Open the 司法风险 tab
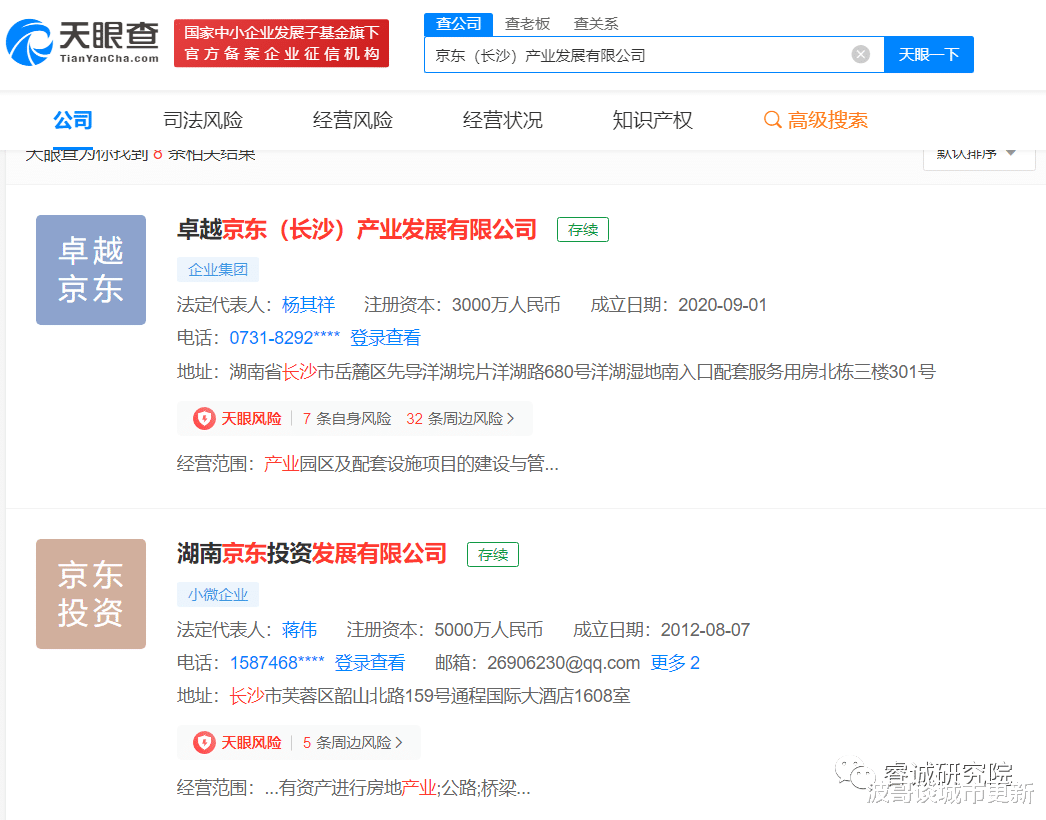This screenshot has height=820, width=1046. pos(203,120)
